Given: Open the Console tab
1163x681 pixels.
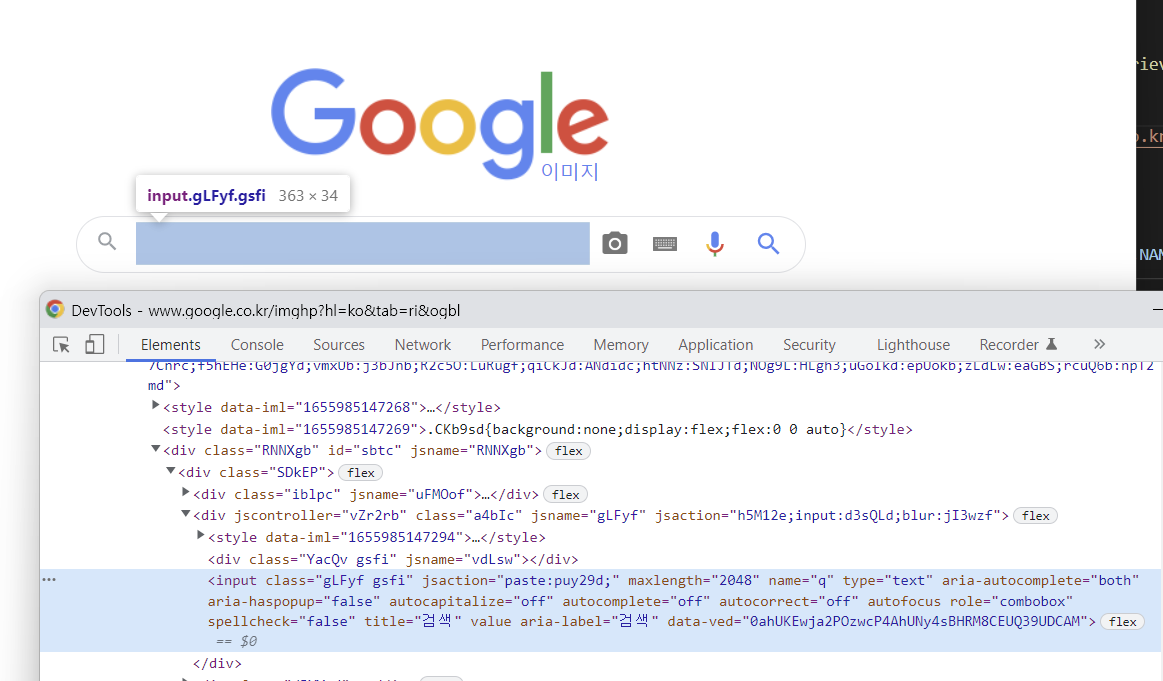Looking at the screenshot, I should tap(257, 345).
